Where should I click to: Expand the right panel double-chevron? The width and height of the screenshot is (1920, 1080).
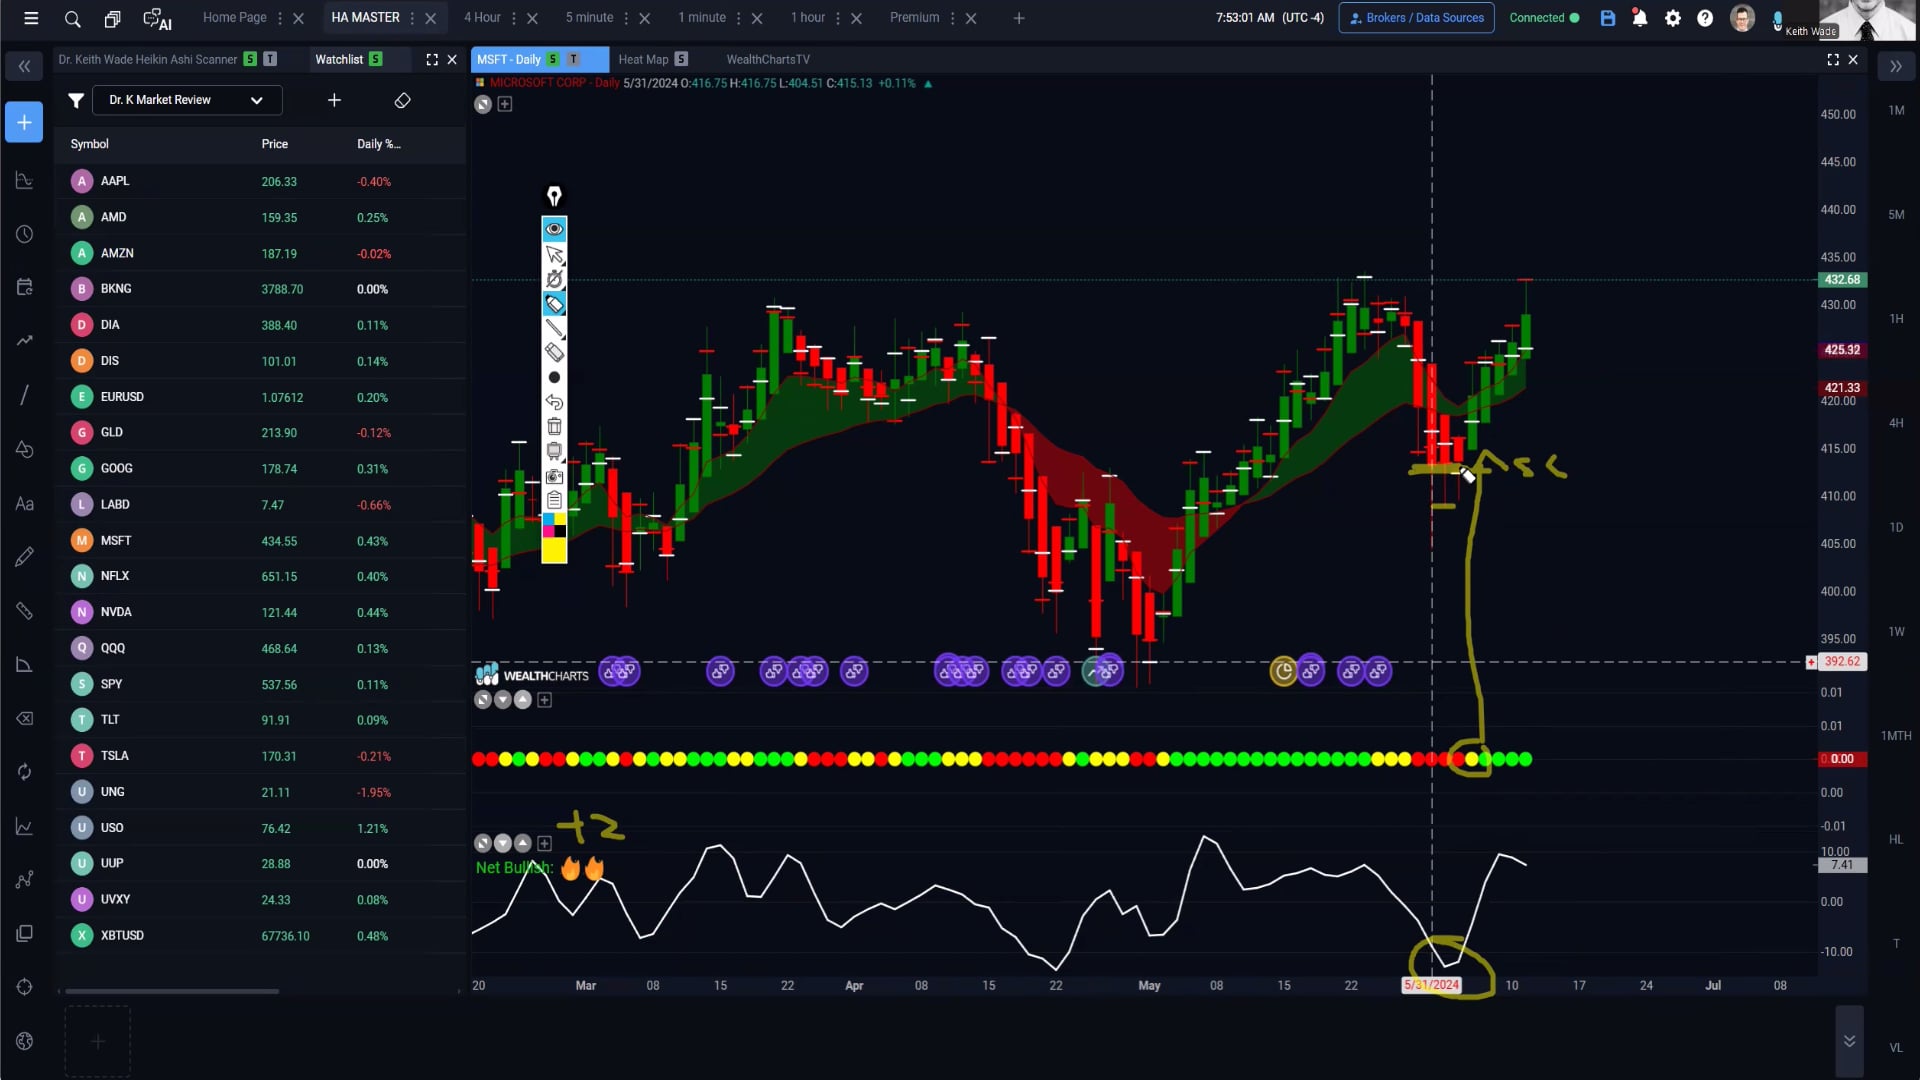1896,66
